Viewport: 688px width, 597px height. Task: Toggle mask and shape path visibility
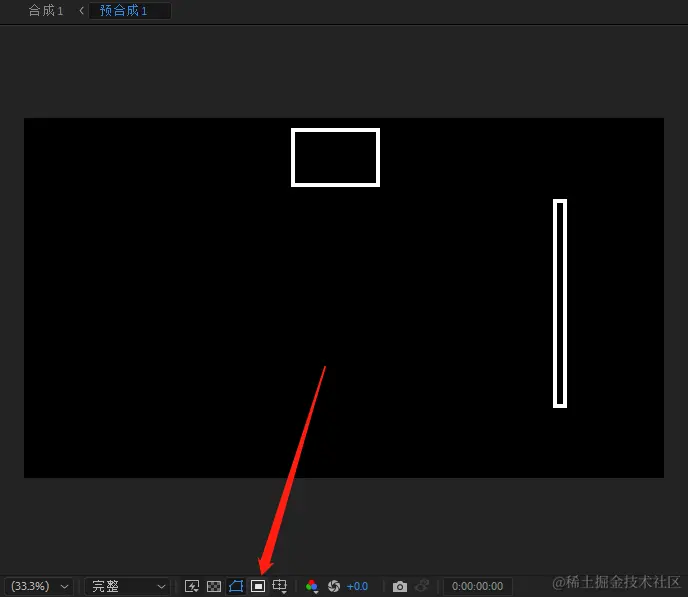(236, 586)
